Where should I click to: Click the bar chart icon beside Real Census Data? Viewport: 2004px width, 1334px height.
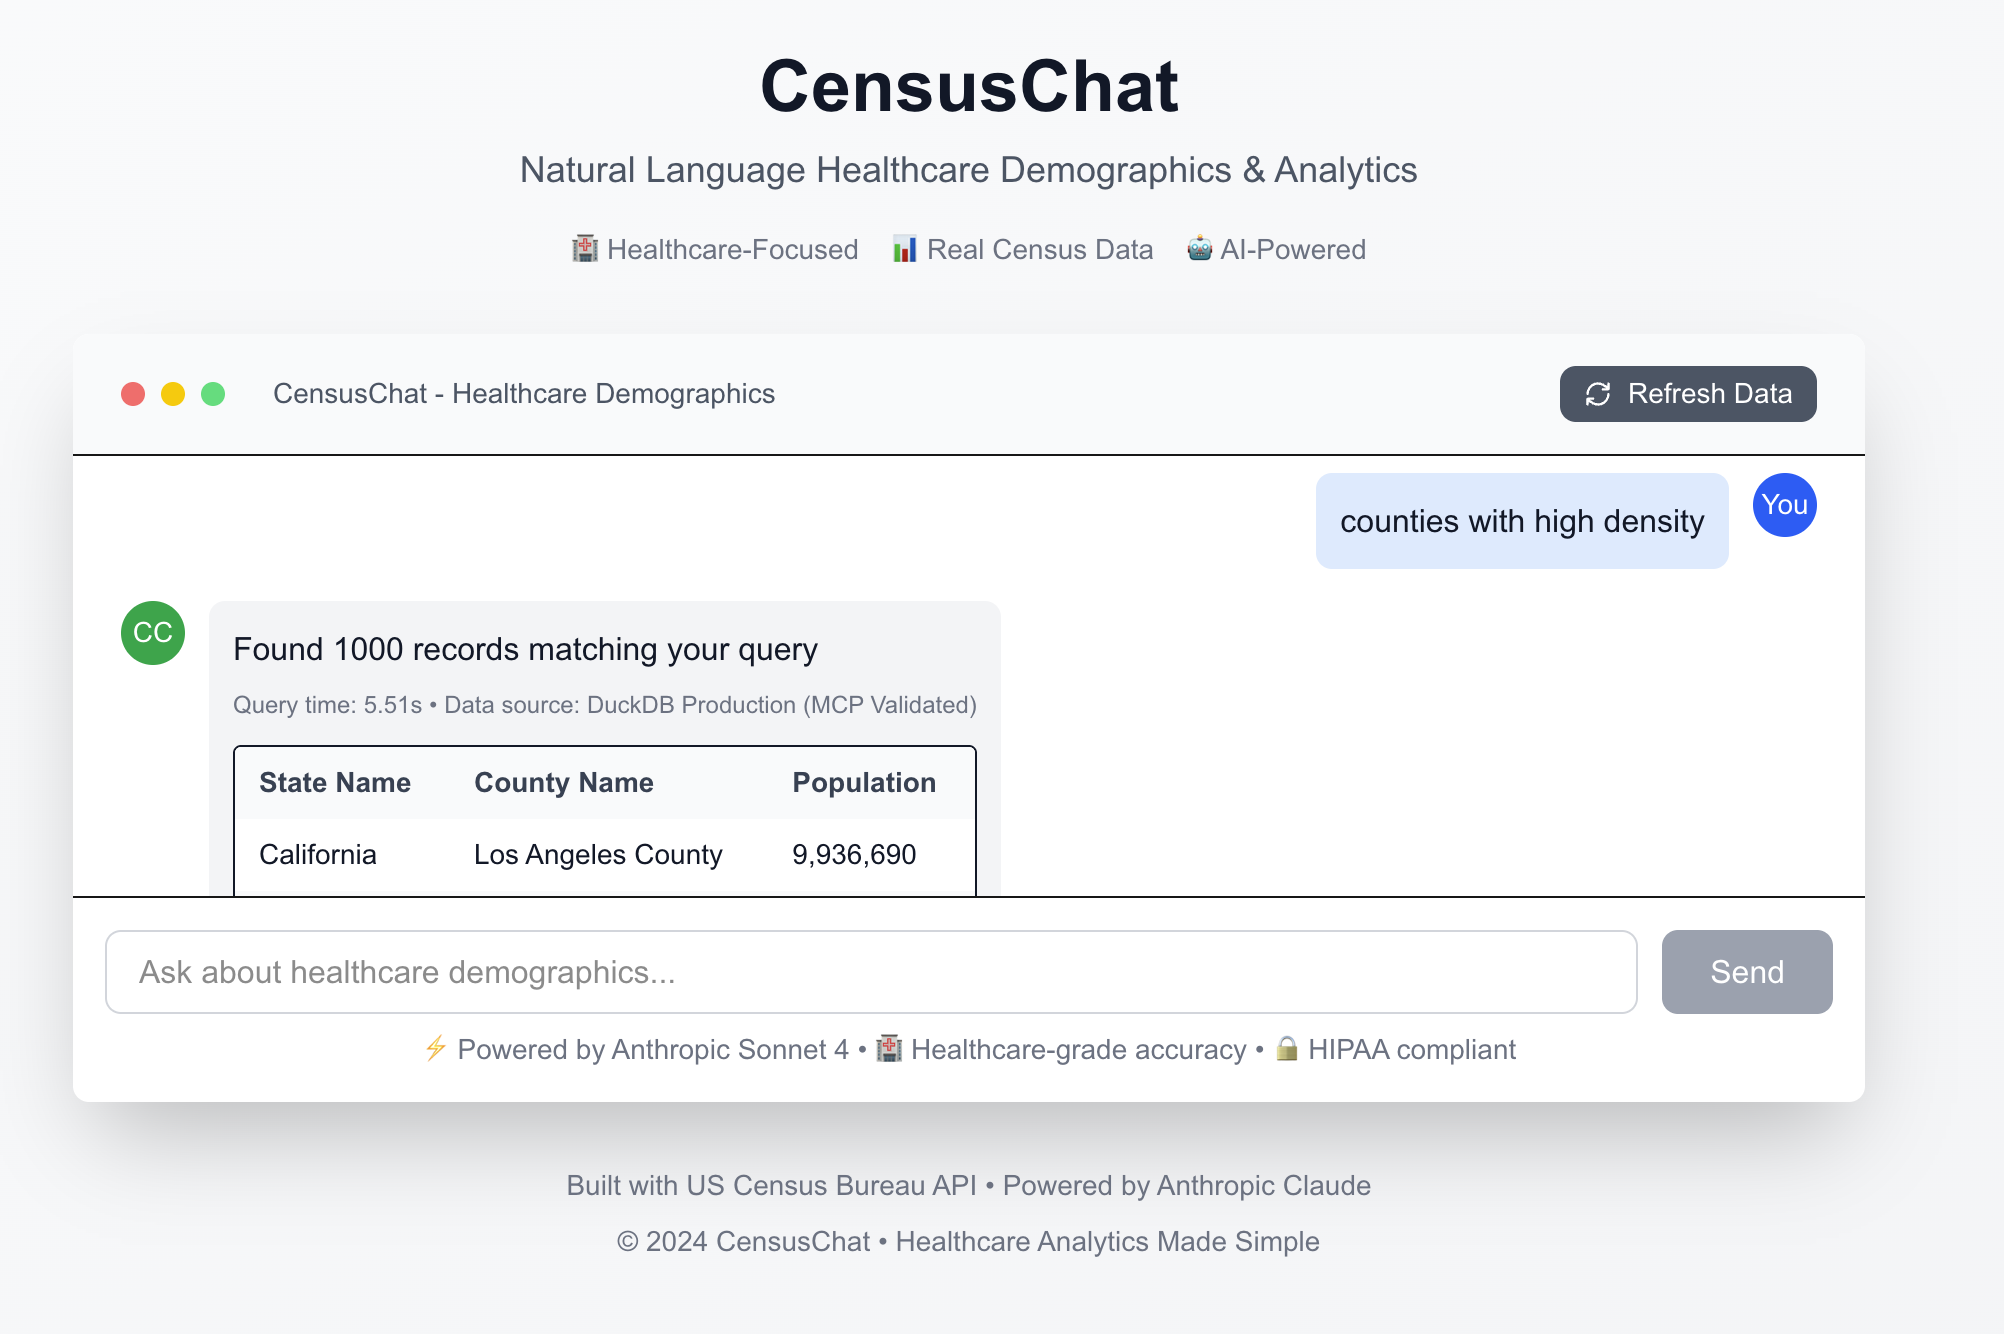904,249
